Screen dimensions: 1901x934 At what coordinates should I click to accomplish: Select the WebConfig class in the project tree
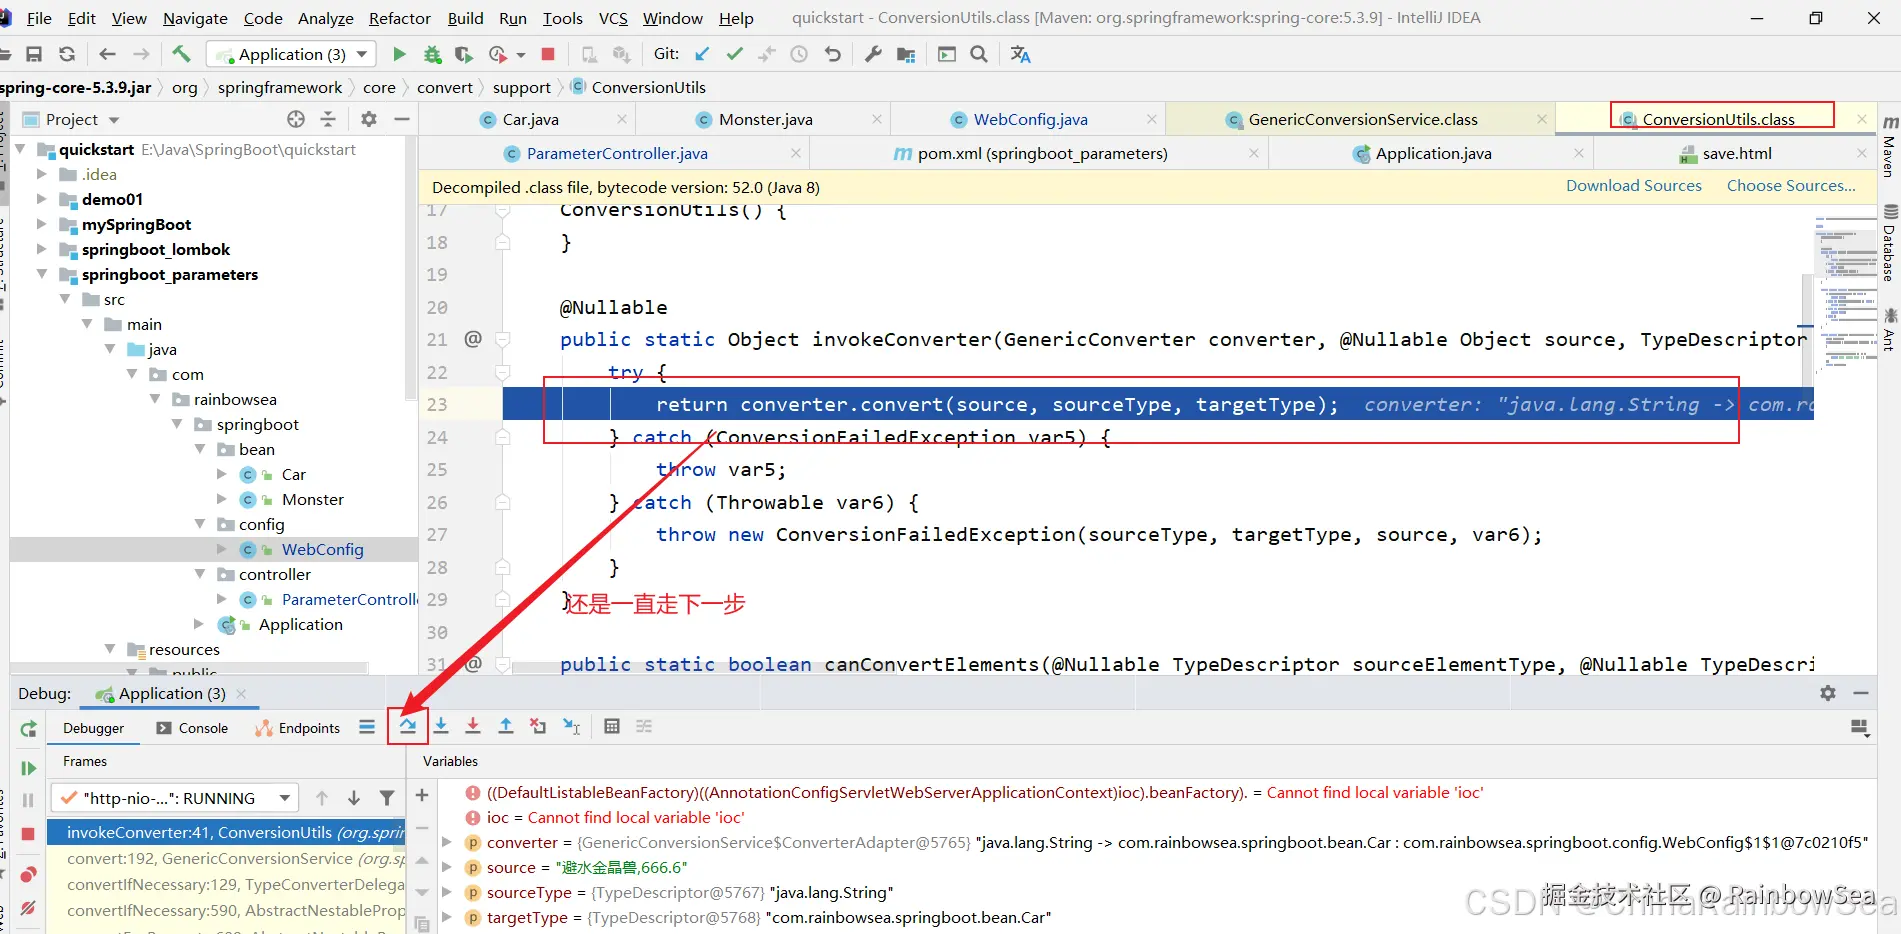[x=322, y=549]
